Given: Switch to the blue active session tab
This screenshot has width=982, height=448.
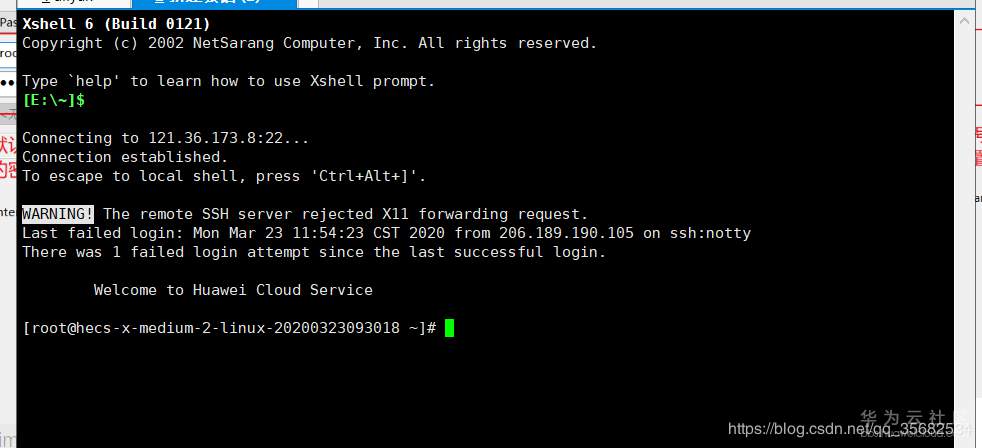Looking at the screenshot, I should coord(210,3).
